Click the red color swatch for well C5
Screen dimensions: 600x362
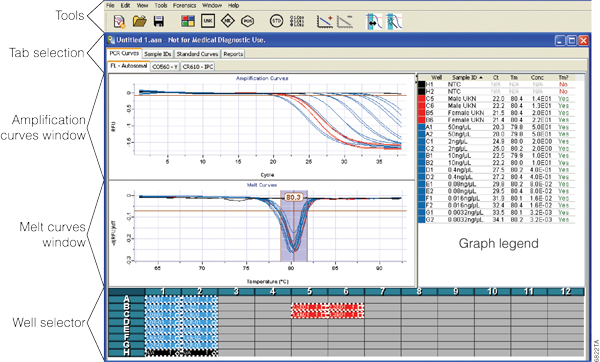[421, 98]
